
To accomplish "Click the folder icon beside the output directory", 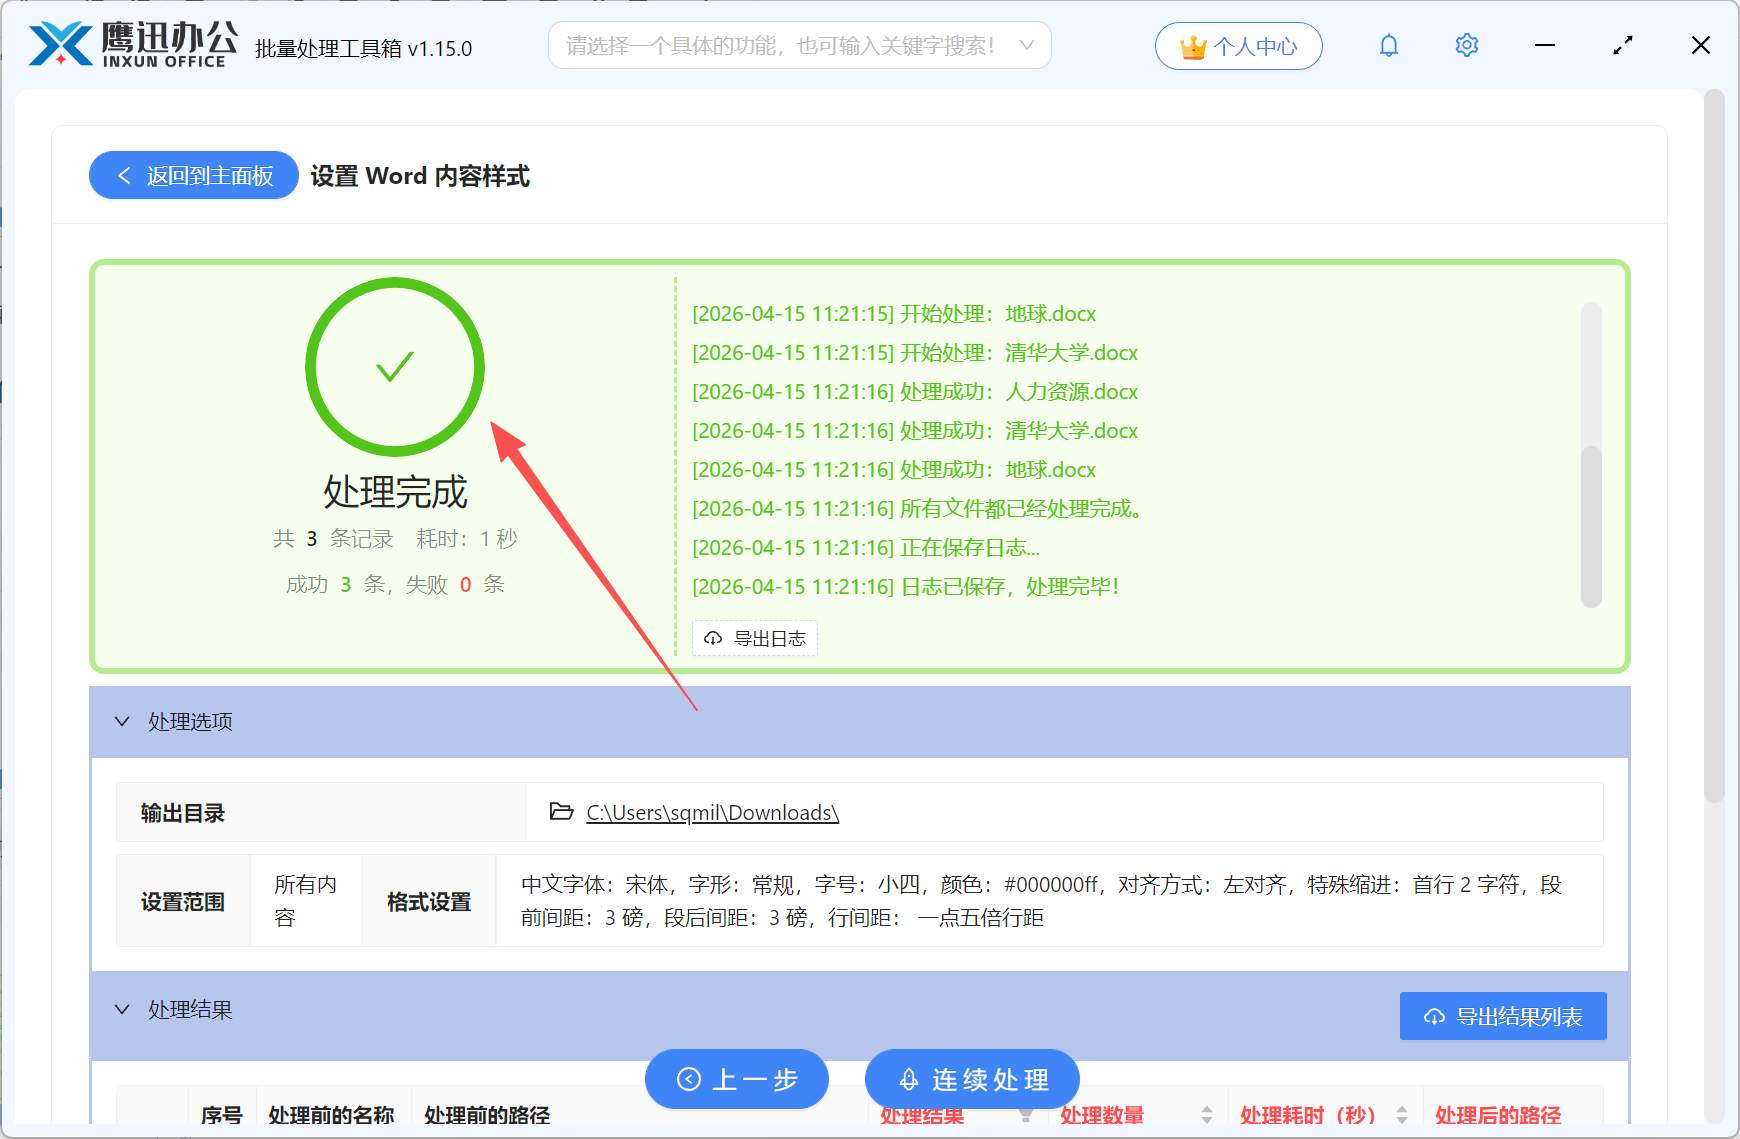I will pyautogui.click(x=561, y=812).
